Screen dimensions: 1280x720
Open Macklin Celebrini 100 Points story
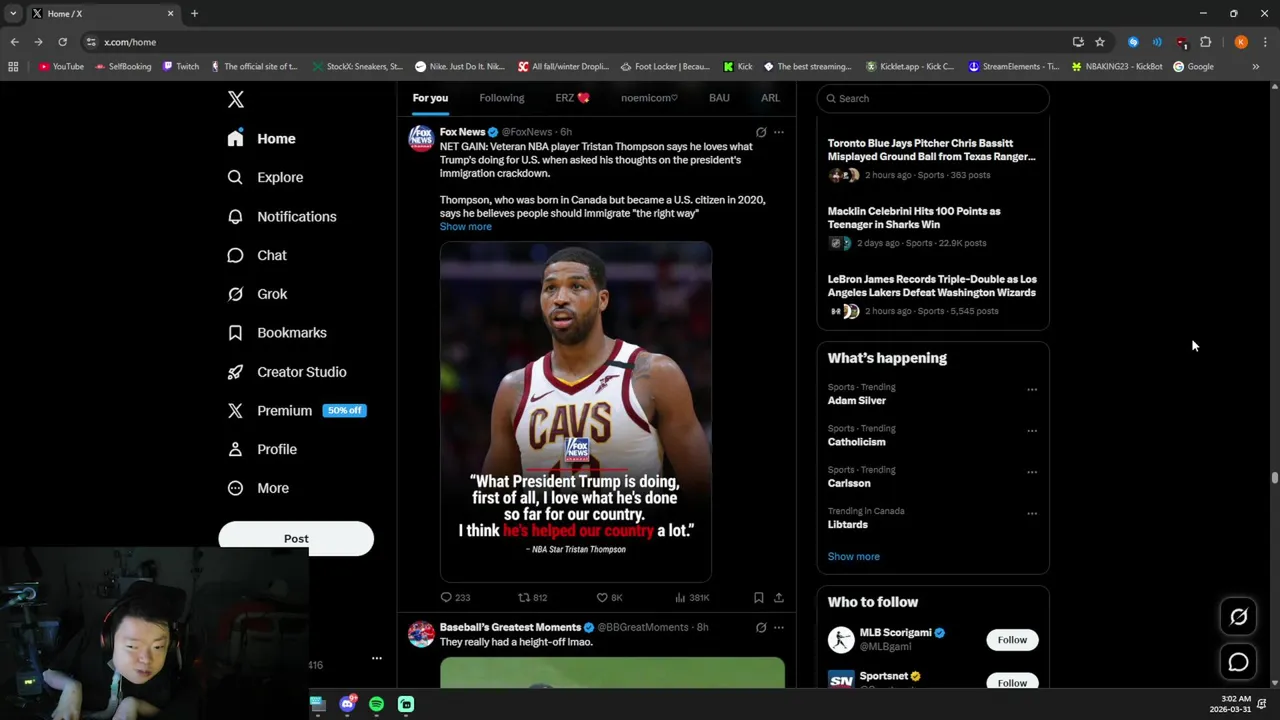(933, 227)
